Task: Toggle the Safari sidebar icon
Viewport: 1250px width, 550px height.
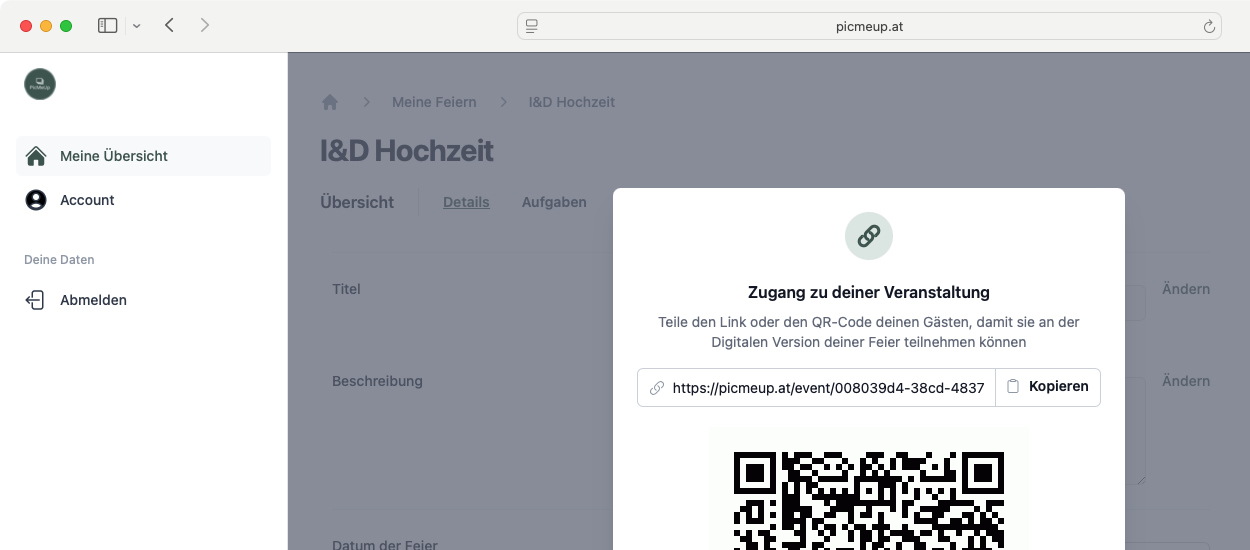Action: (108, 26)
